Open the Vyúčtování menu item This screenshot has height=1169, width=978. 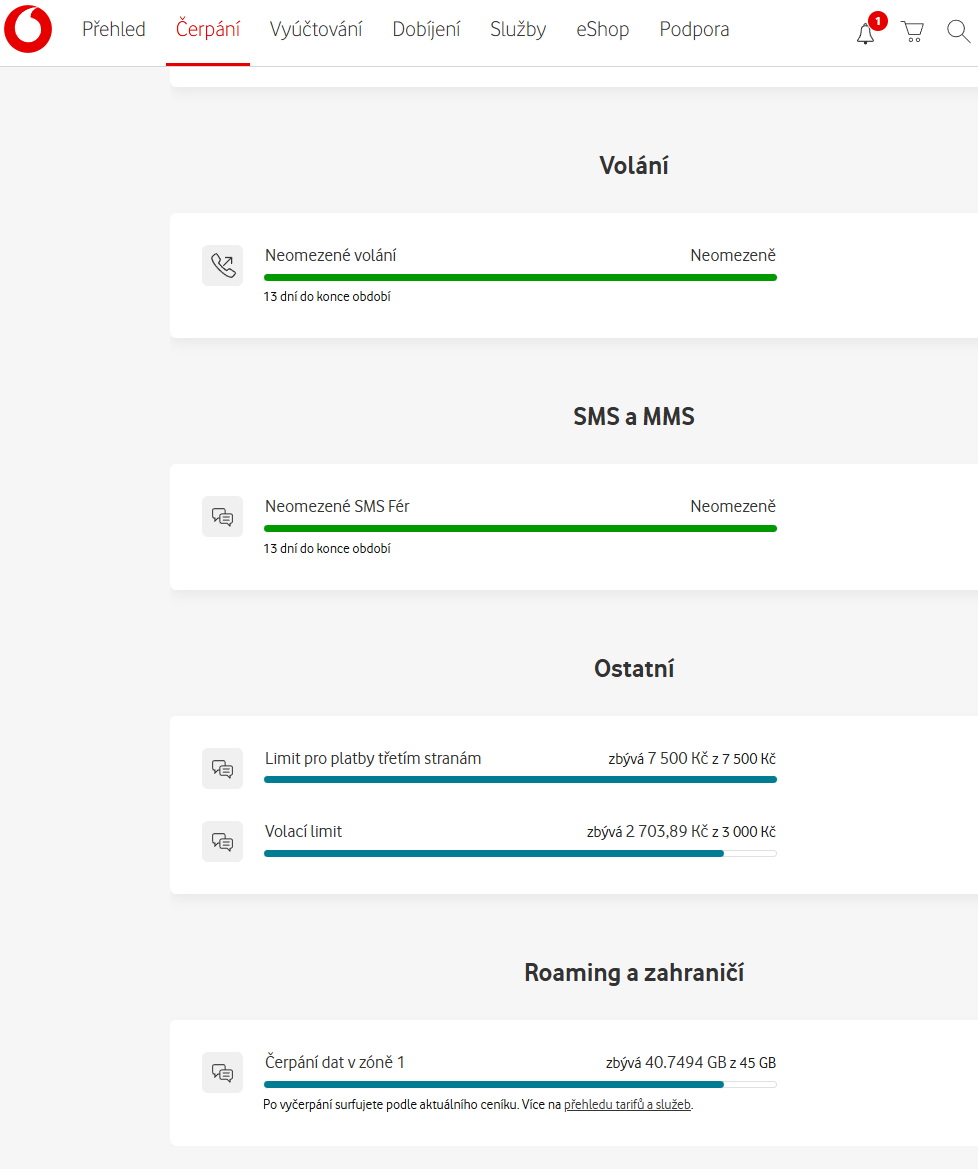(316, 30)
